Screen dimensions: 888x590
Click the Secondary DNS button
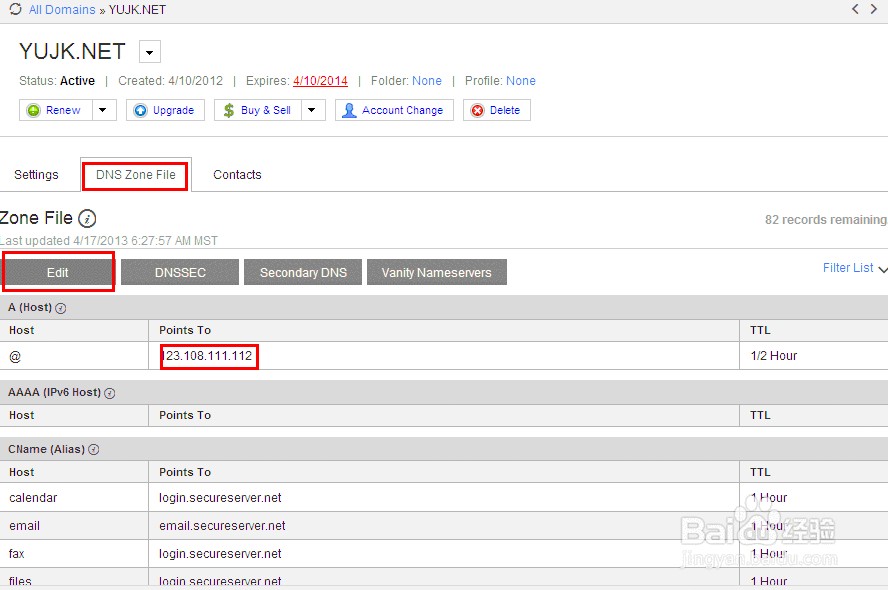[303, 272]
